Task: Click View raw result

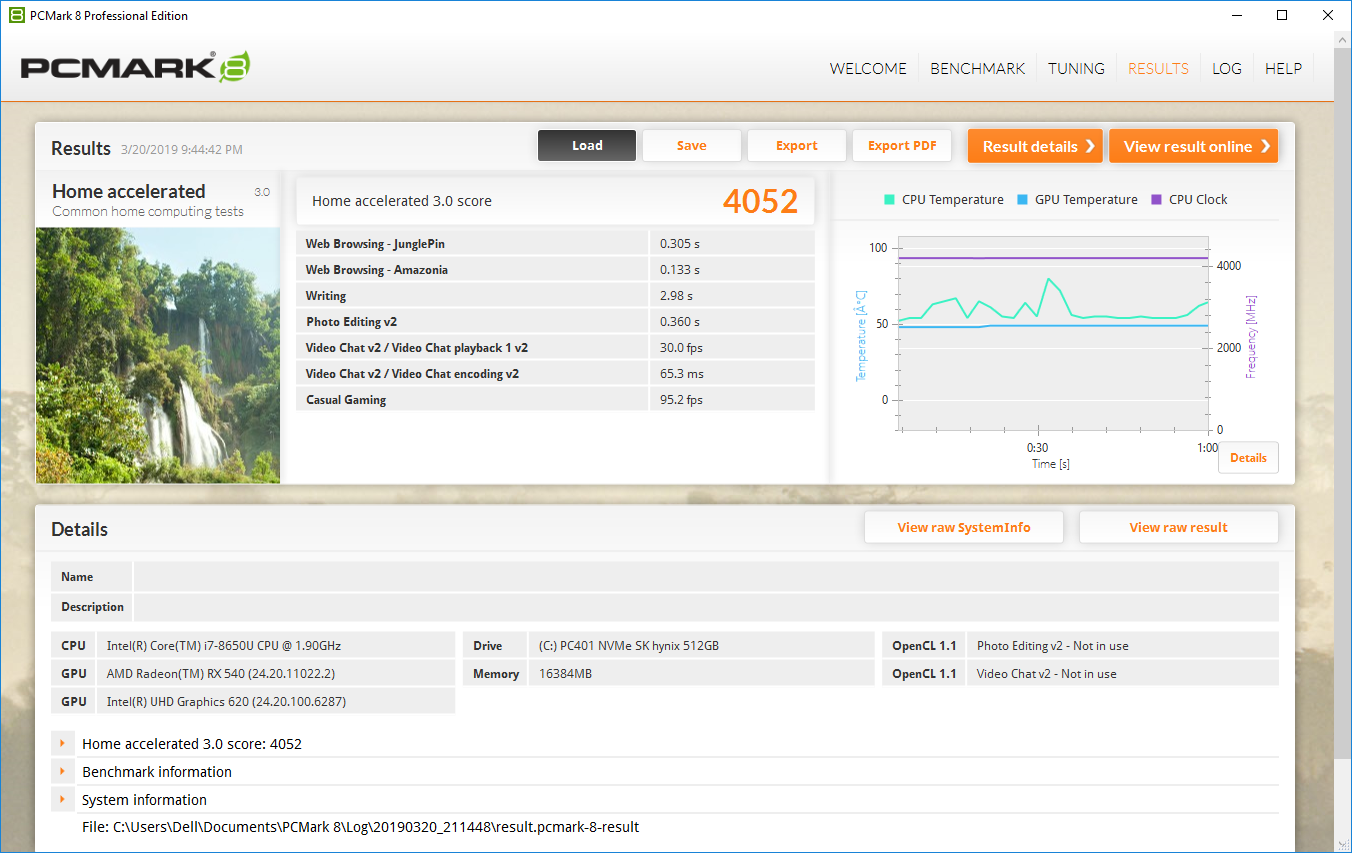Action: (x=1179, y=527)
